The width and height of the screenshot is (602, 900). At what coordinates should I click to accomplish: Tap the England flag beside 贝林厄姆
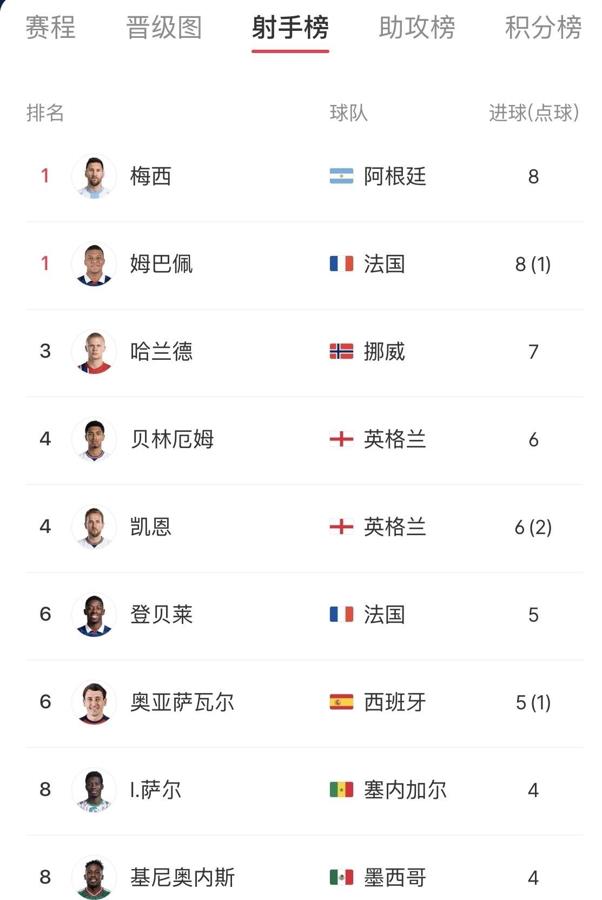coord(341,439)
